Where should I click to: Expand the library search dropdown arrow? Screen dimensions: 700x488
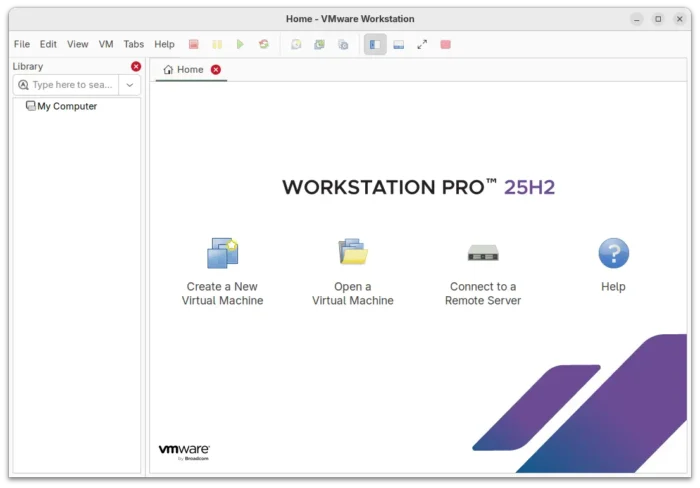130,85
